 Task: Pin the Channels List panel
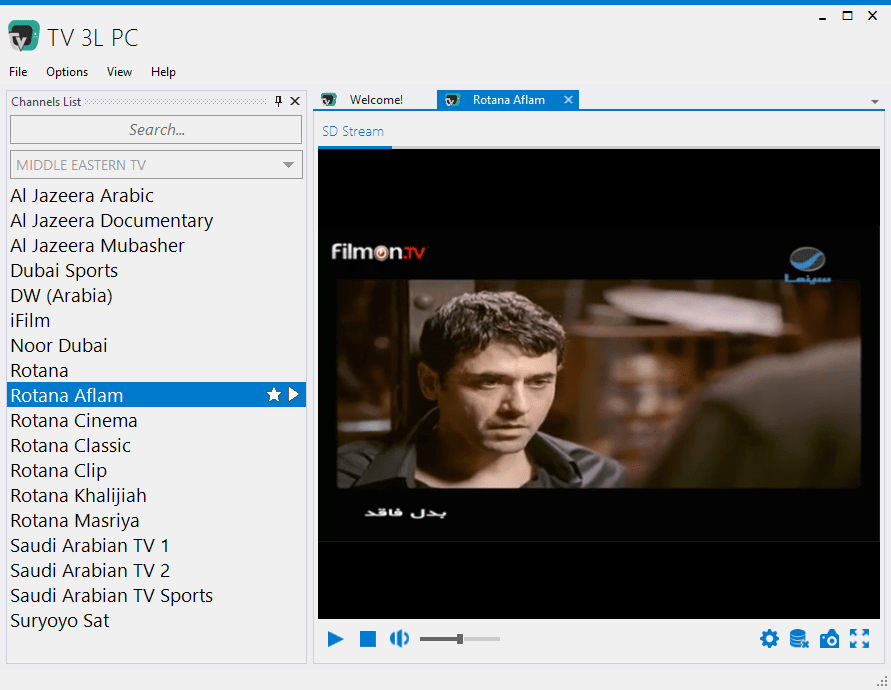click(278, 101)
